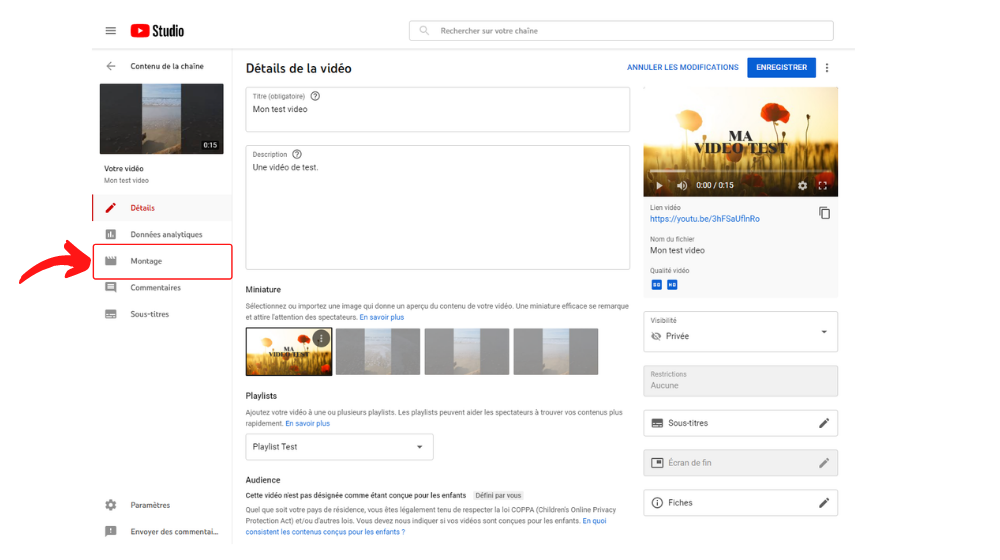Screen dimensions: 1000x560
Task: Open the link about children's content
Action: [x=426, y=526]
